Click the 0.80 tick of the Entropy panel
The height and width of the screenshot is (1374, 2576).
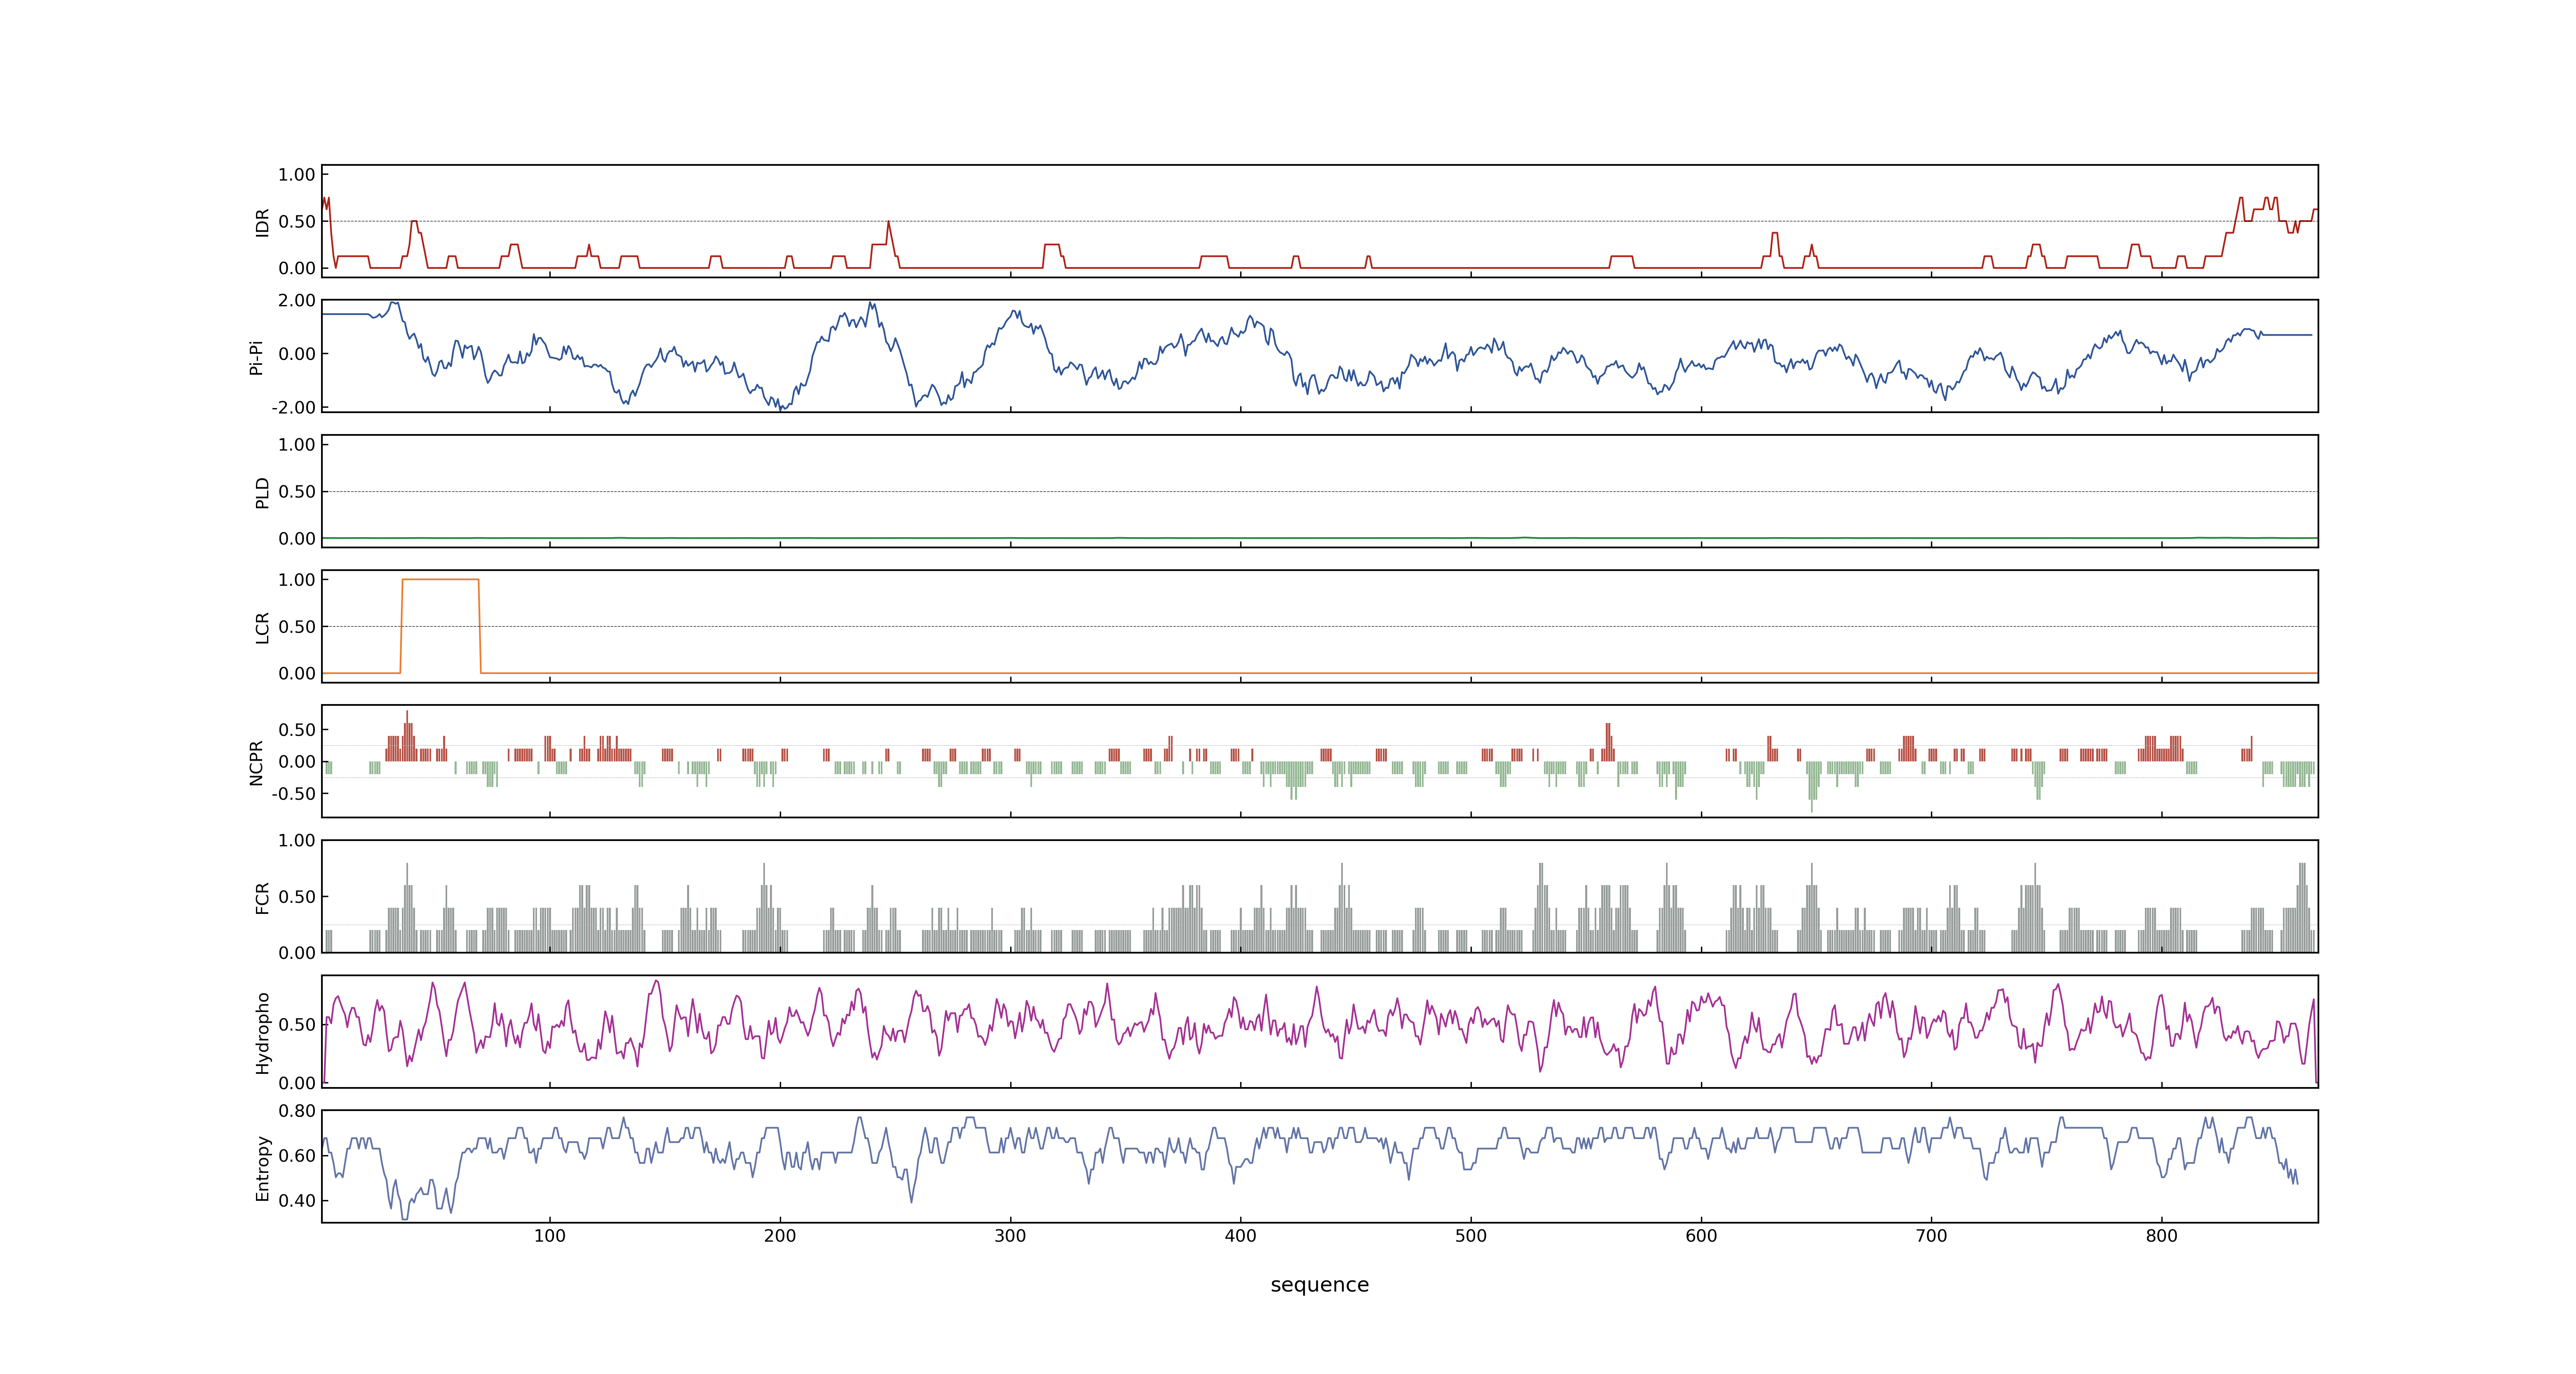[x=297, y=1111]
